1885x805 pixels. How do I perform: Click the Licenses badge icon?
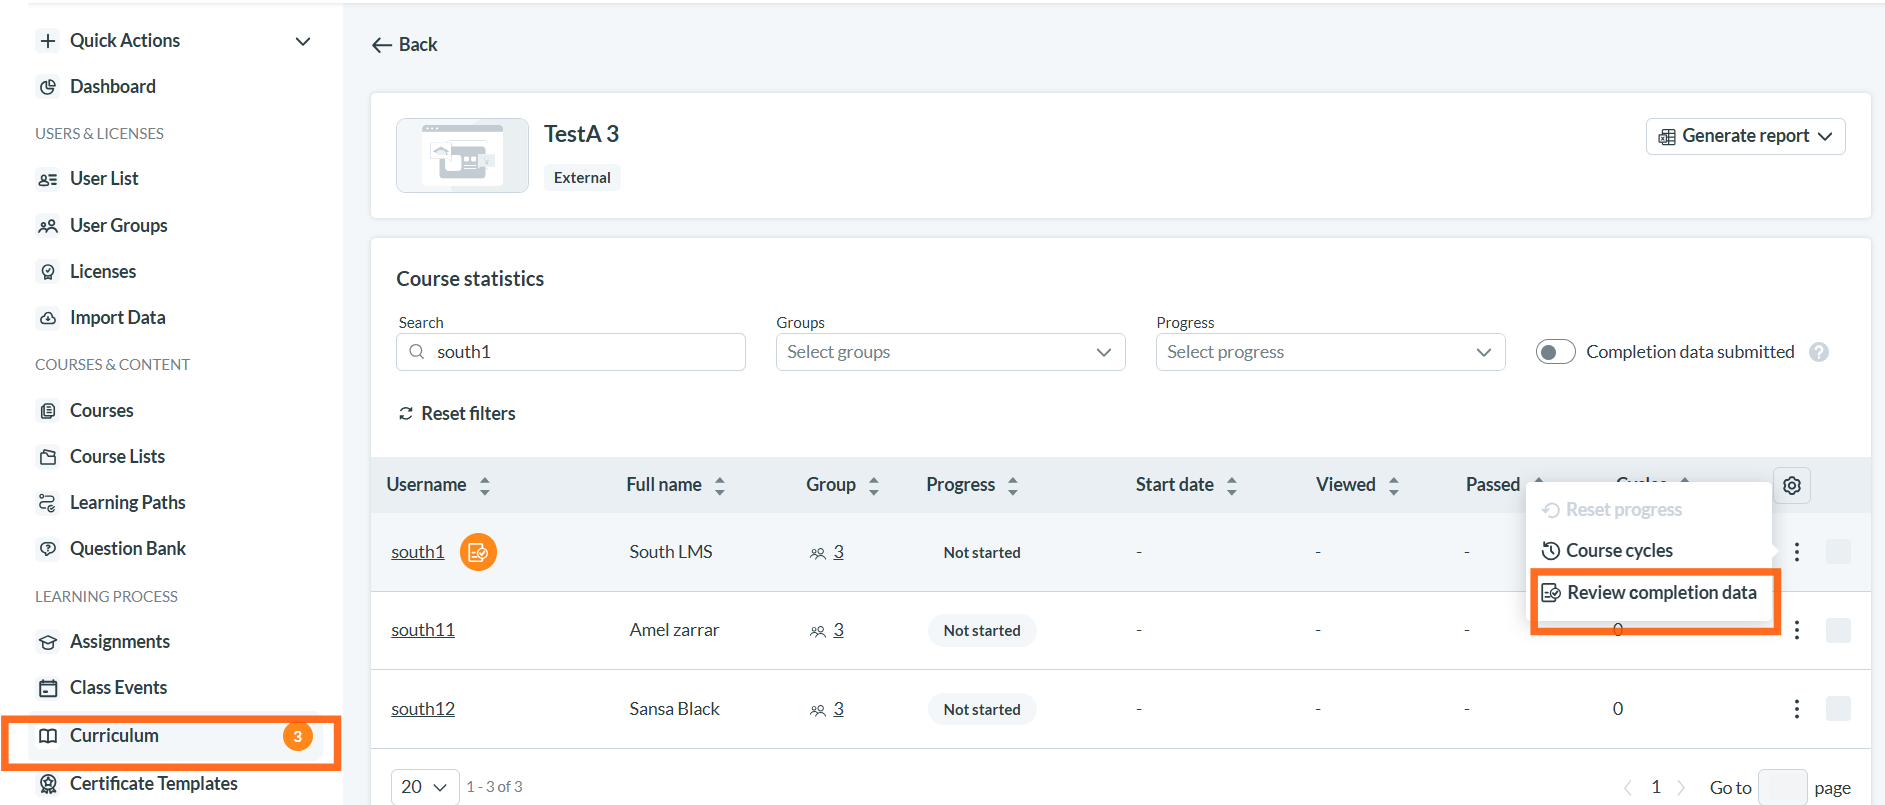coord(47,272)
